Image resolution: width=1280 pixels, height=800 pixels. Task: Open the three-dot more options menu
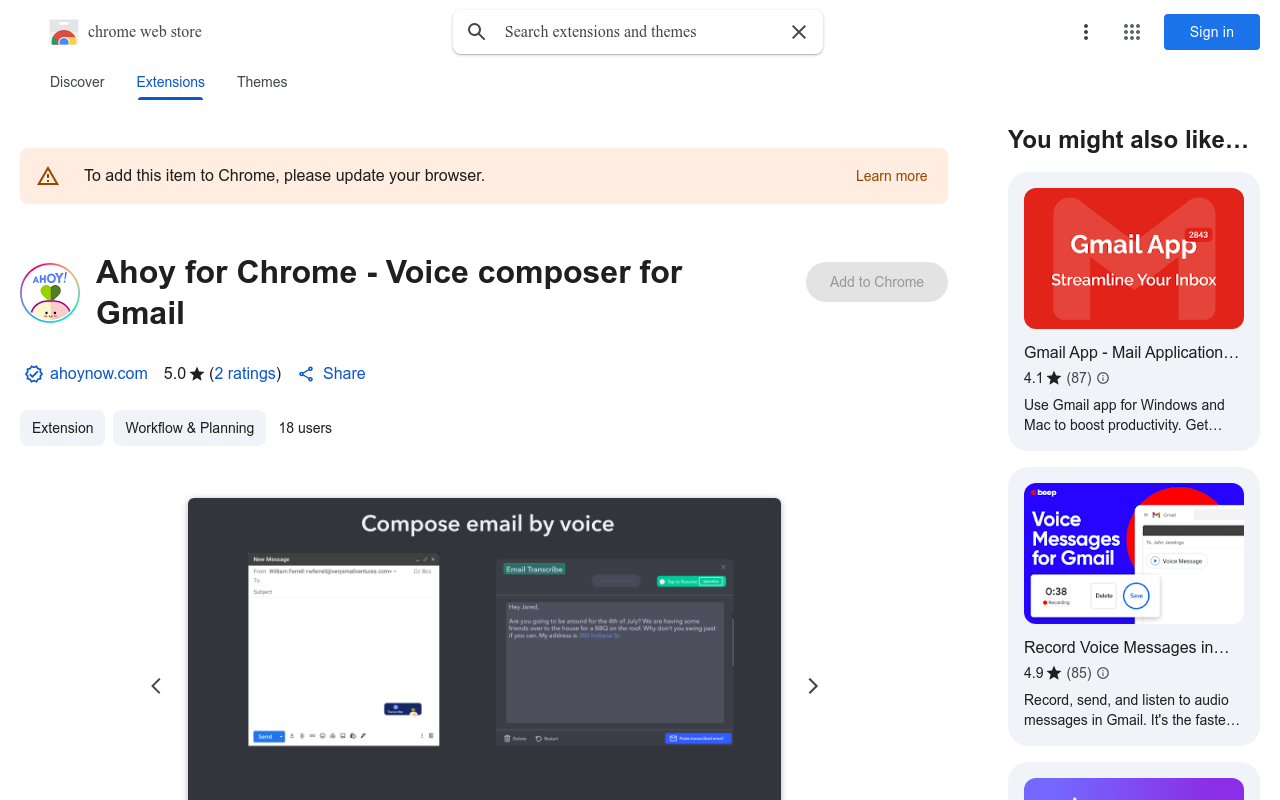click(1086, 32)
